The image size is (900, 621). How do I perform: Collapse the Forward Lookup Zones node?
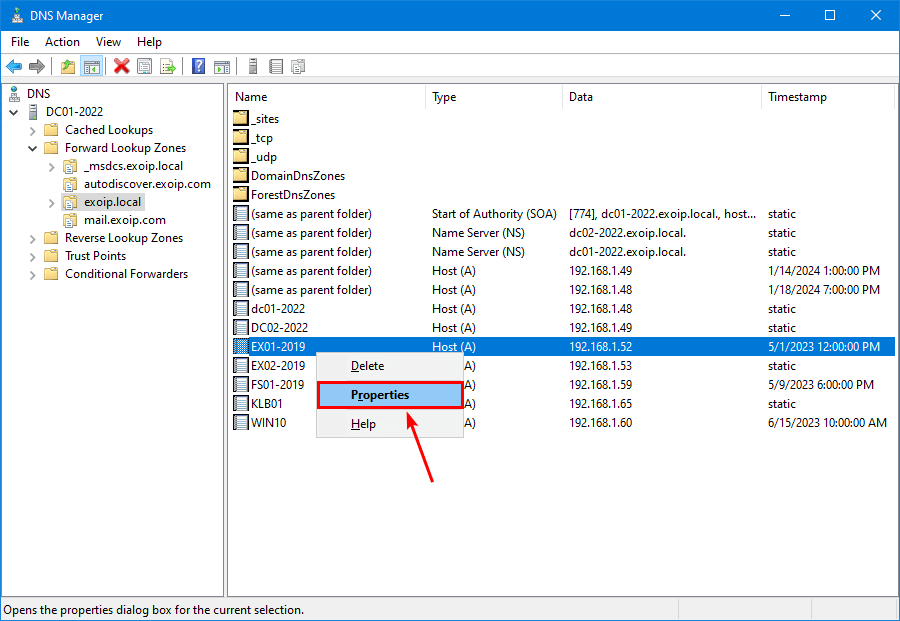tap(33, 148)
